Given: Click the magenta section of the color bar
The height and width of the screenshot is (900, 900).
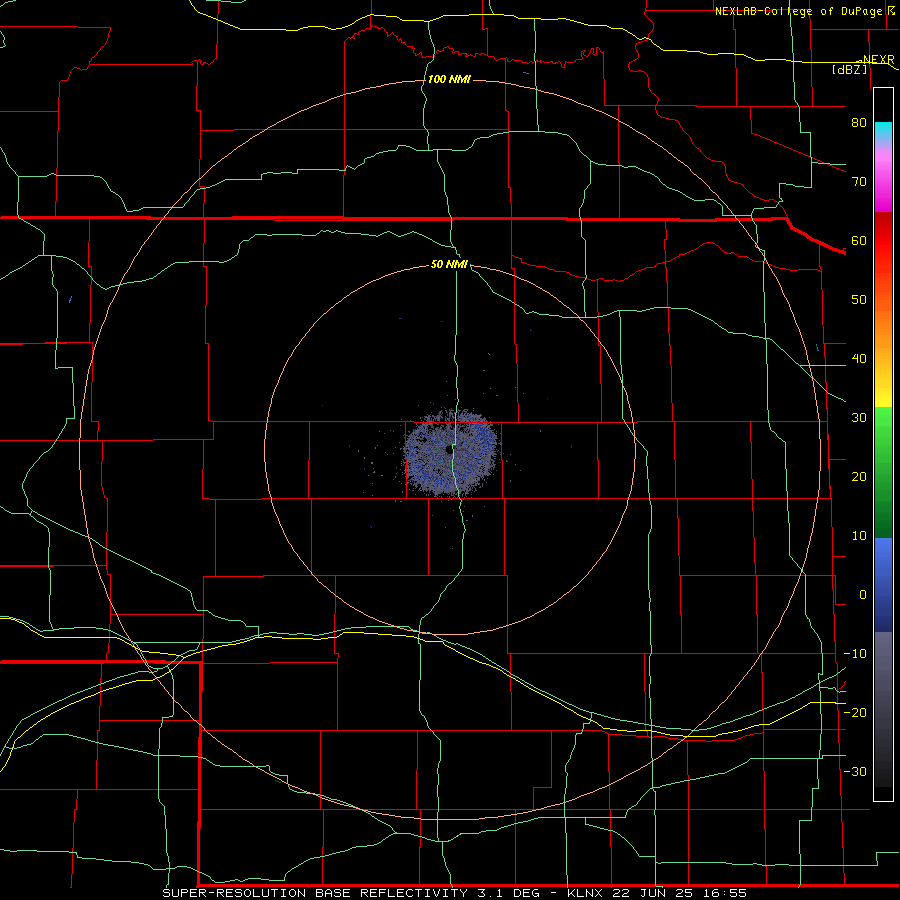Looking at the screenshot, I should pyautogui.click(x=883, y=181).
